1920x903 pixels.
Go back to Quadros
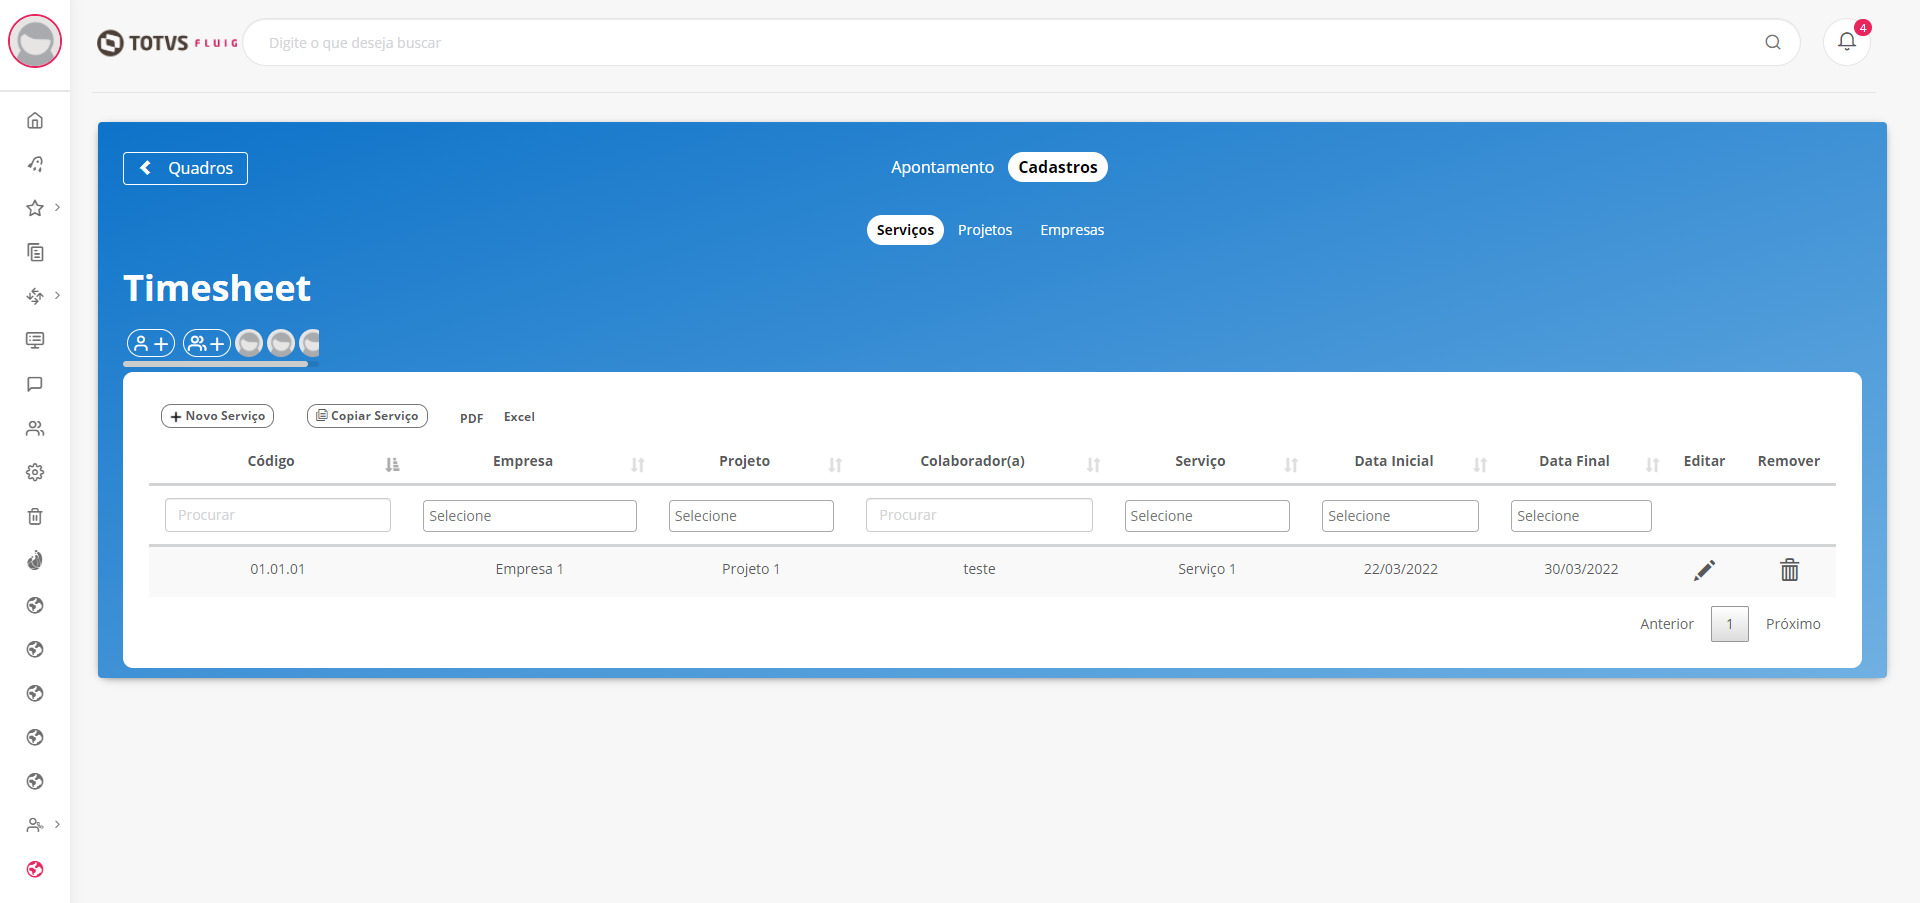pos(185,168)
